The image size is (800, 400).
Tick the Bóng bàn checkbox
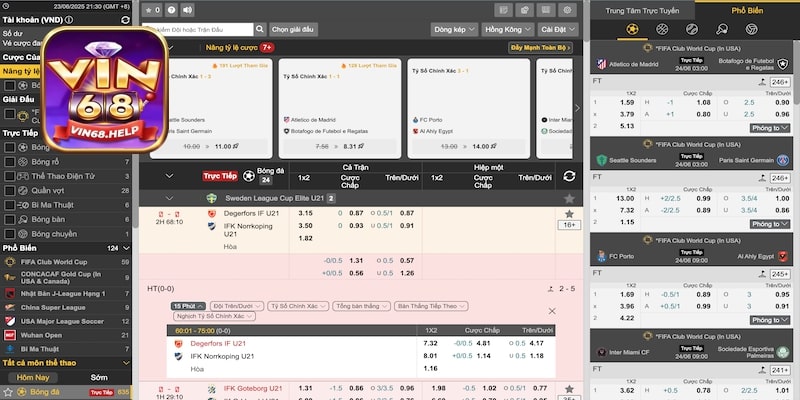tap(9, 219)
